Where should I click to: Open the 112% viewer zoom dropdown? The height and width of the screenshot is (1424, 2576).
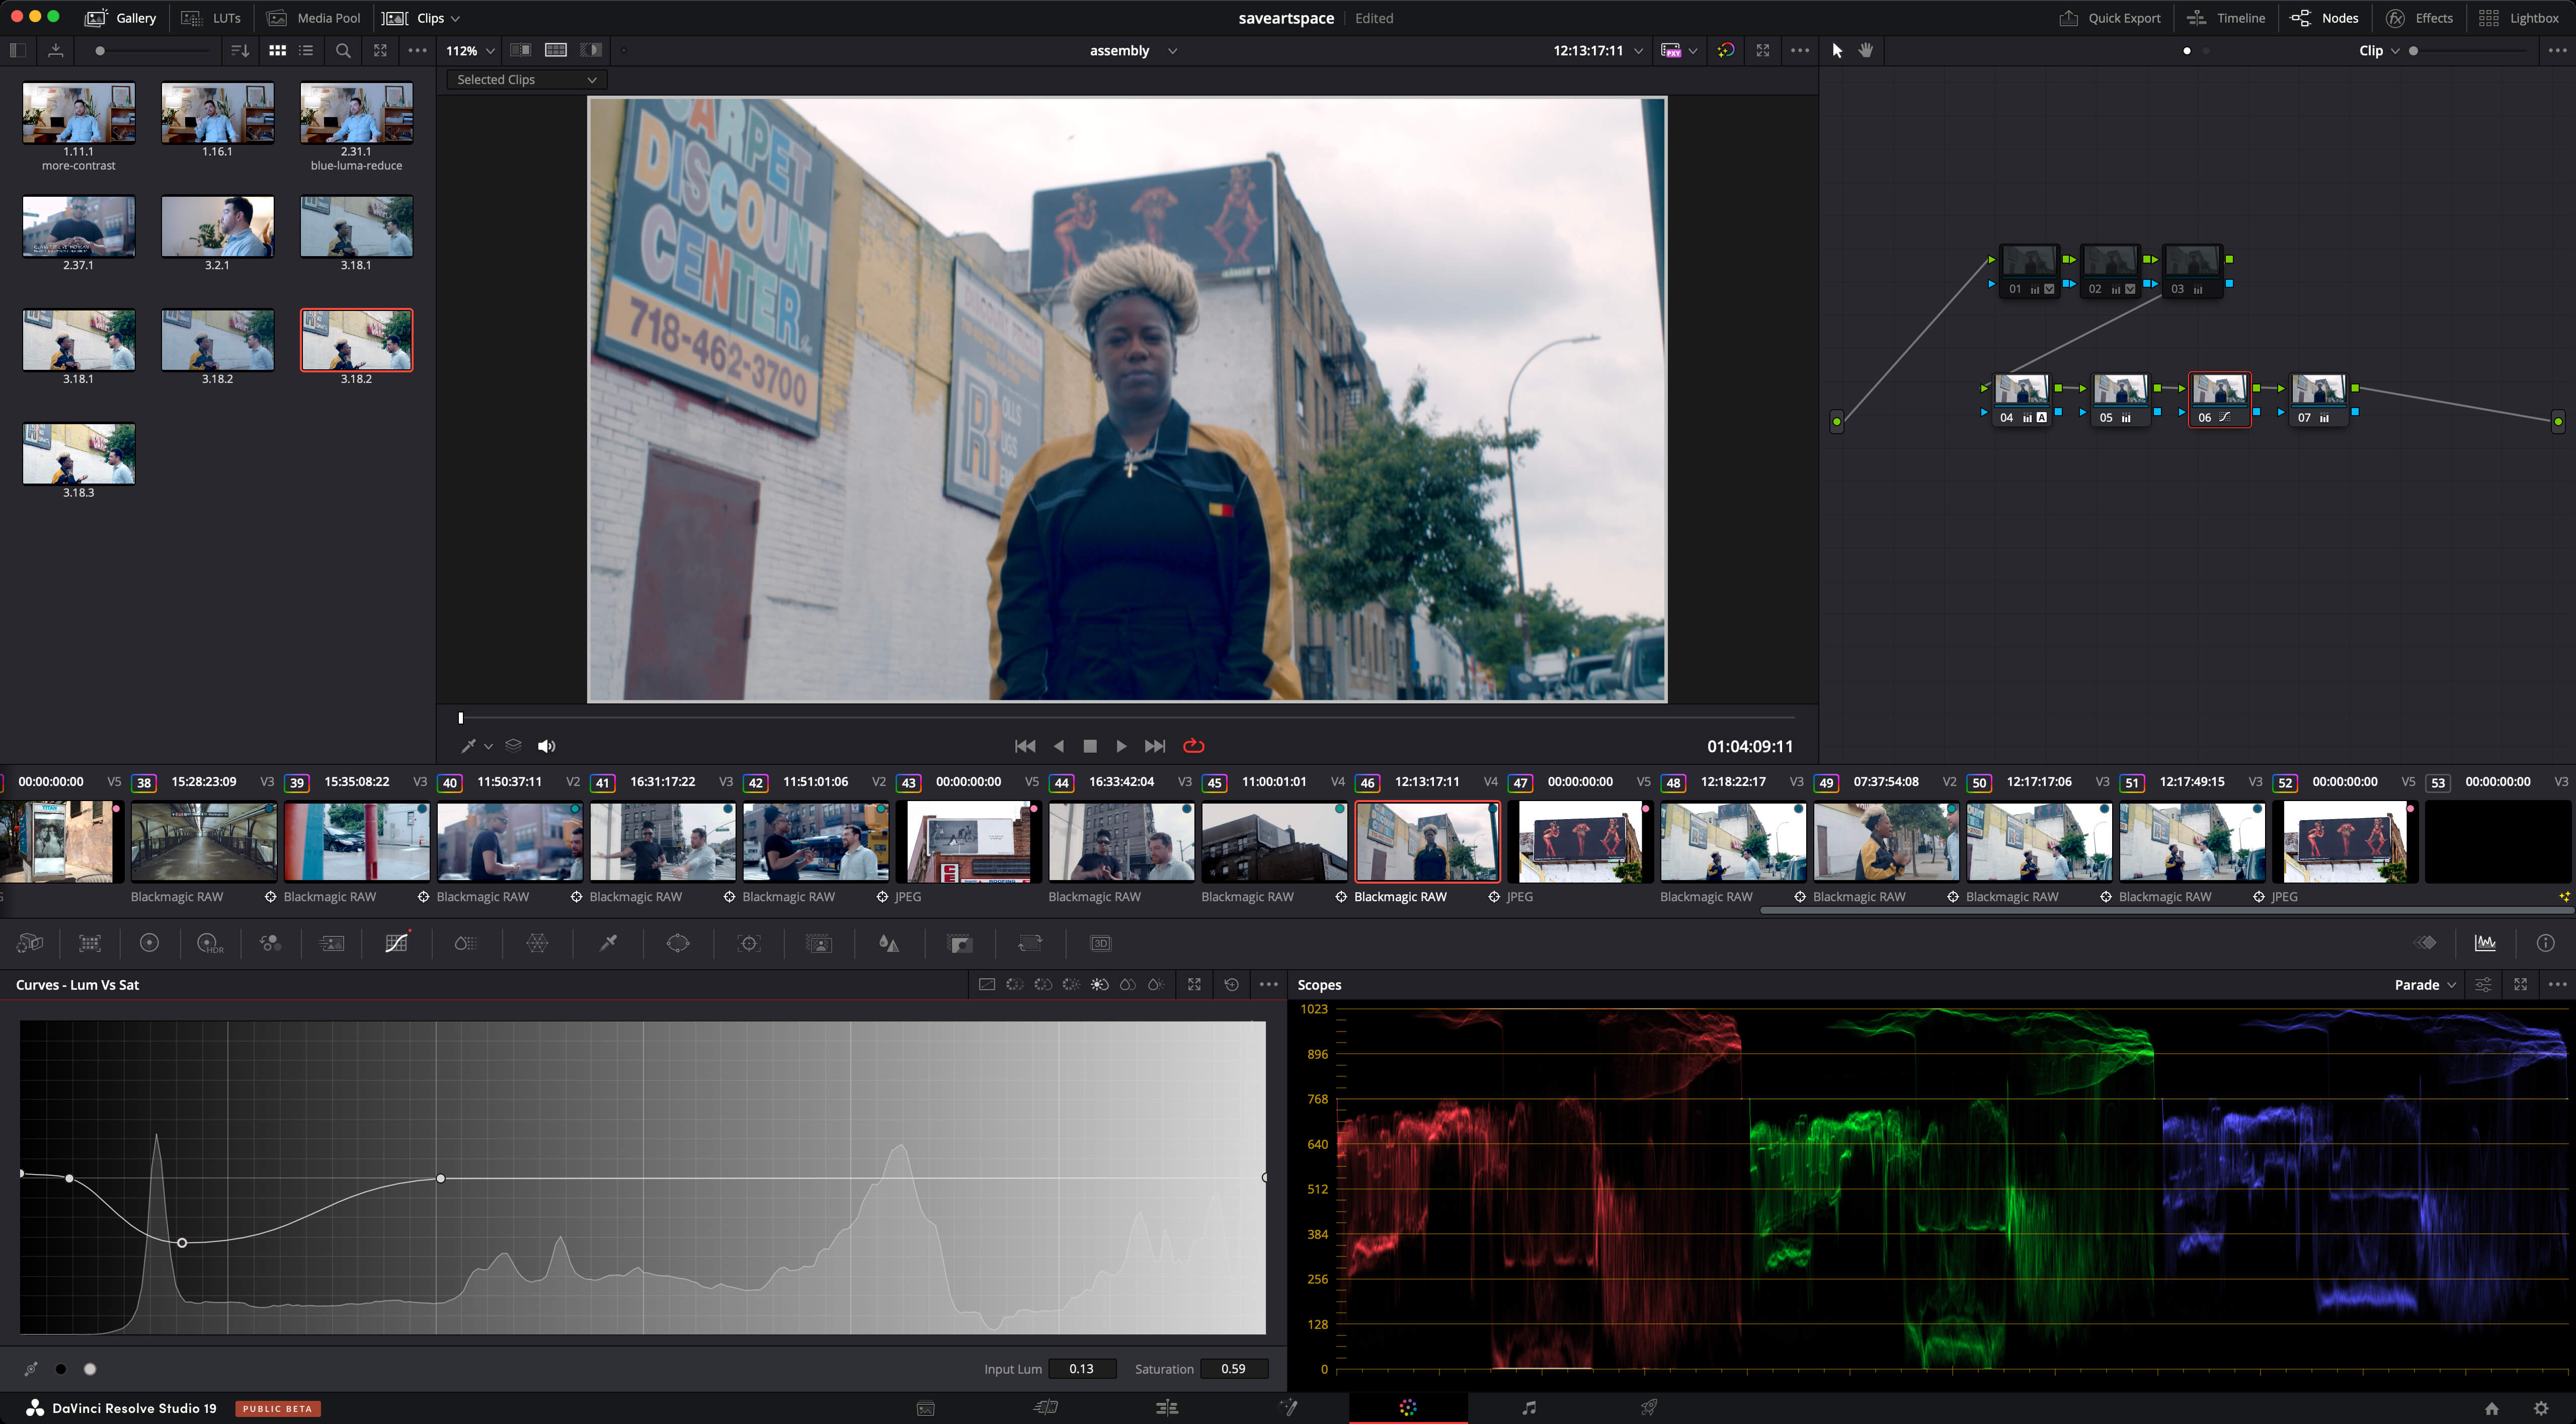pyautogui.click(x=470, y=50)
